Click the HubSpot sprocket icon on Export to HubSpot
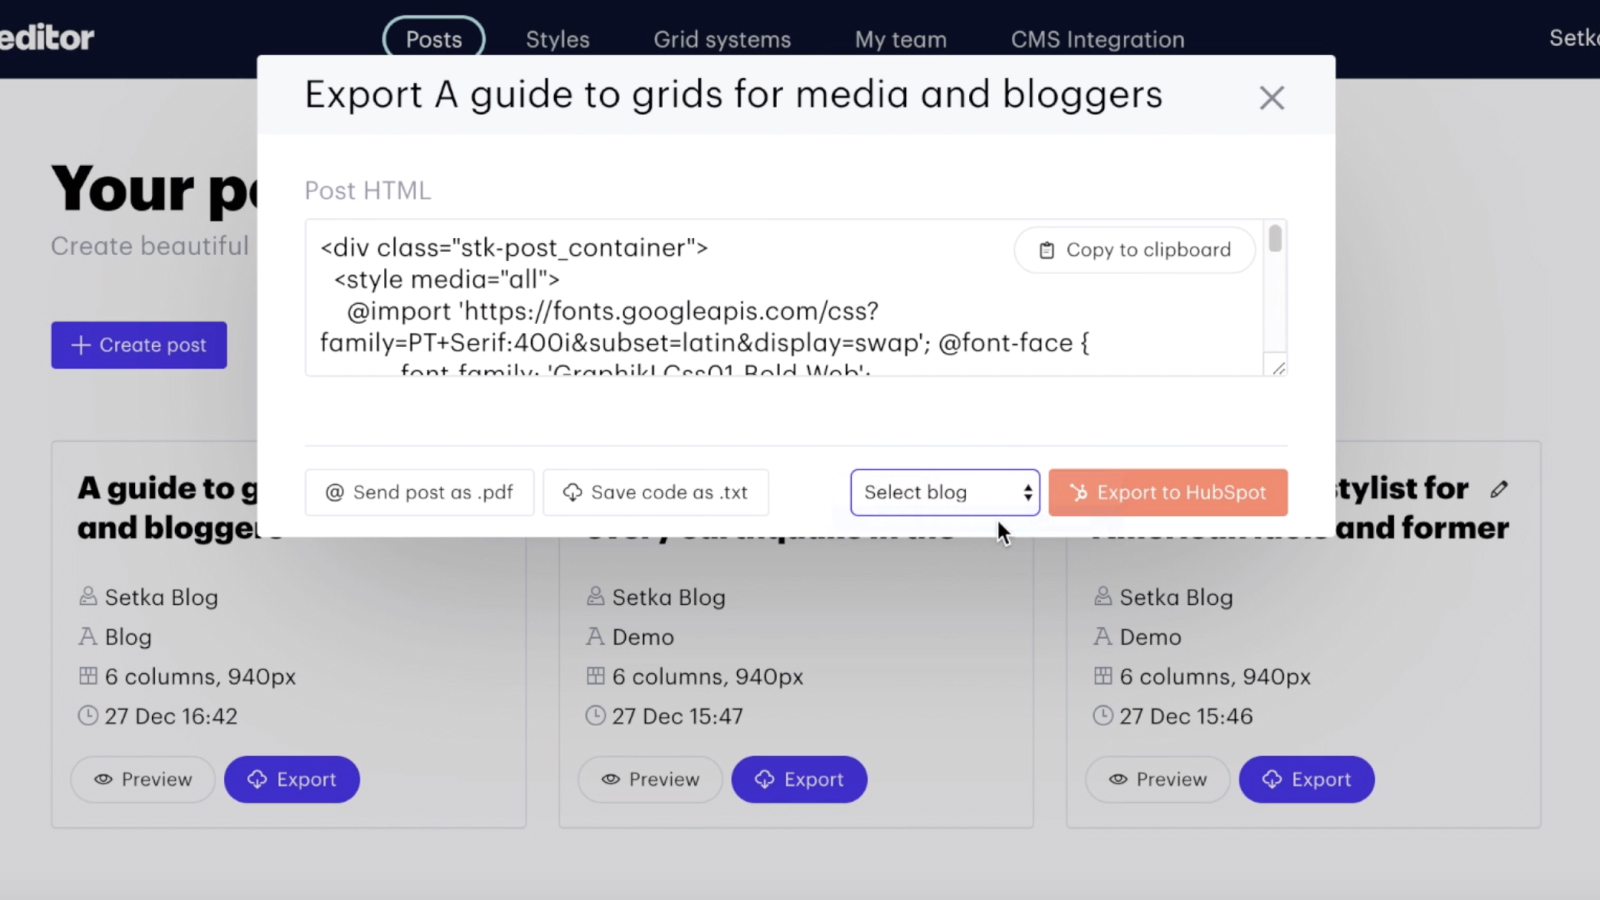Viewport: 1600px width, 900px height. coord(1080,492)
